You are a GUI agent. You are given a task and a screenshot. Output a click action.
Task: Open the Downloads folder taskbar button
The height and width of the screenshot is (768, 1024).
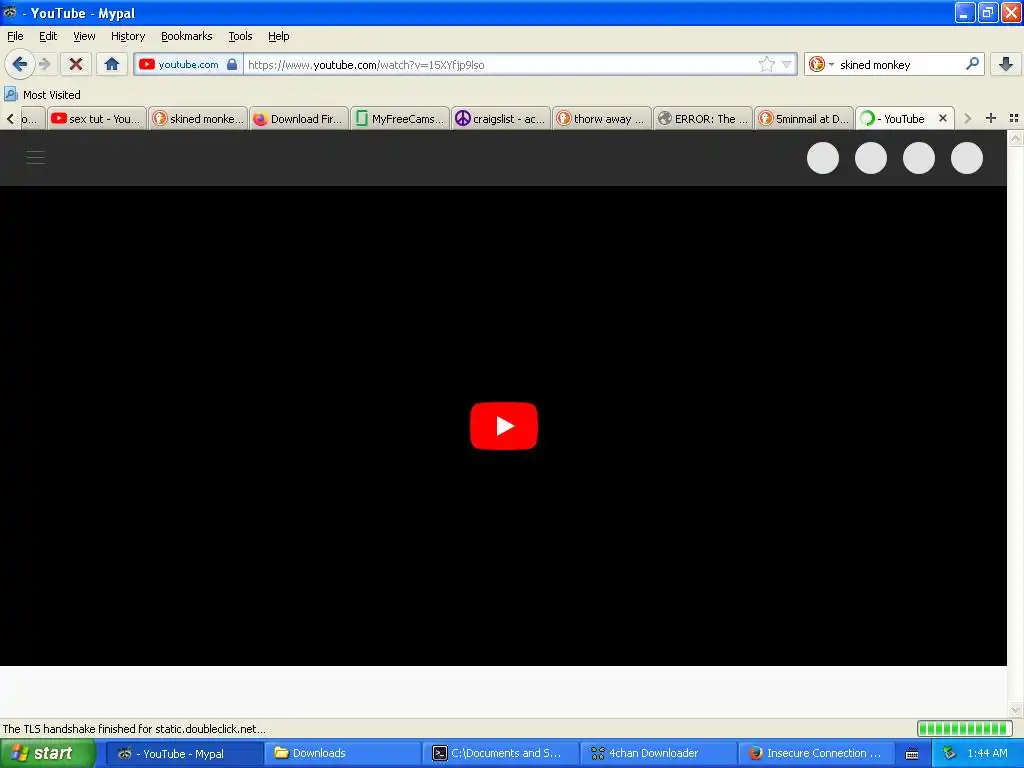pos(343,754)
